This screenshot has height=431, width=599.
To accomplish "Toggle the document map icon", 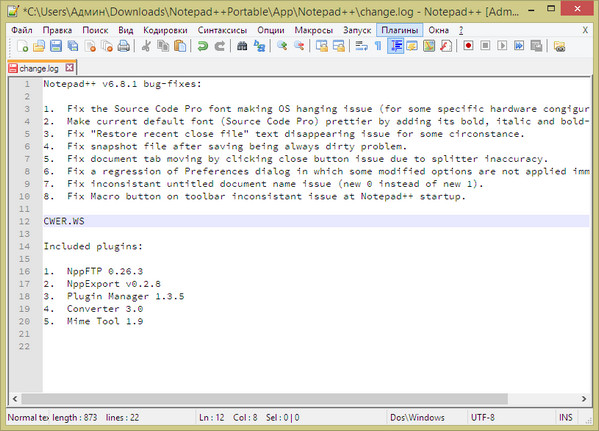I will click(429, 46).
